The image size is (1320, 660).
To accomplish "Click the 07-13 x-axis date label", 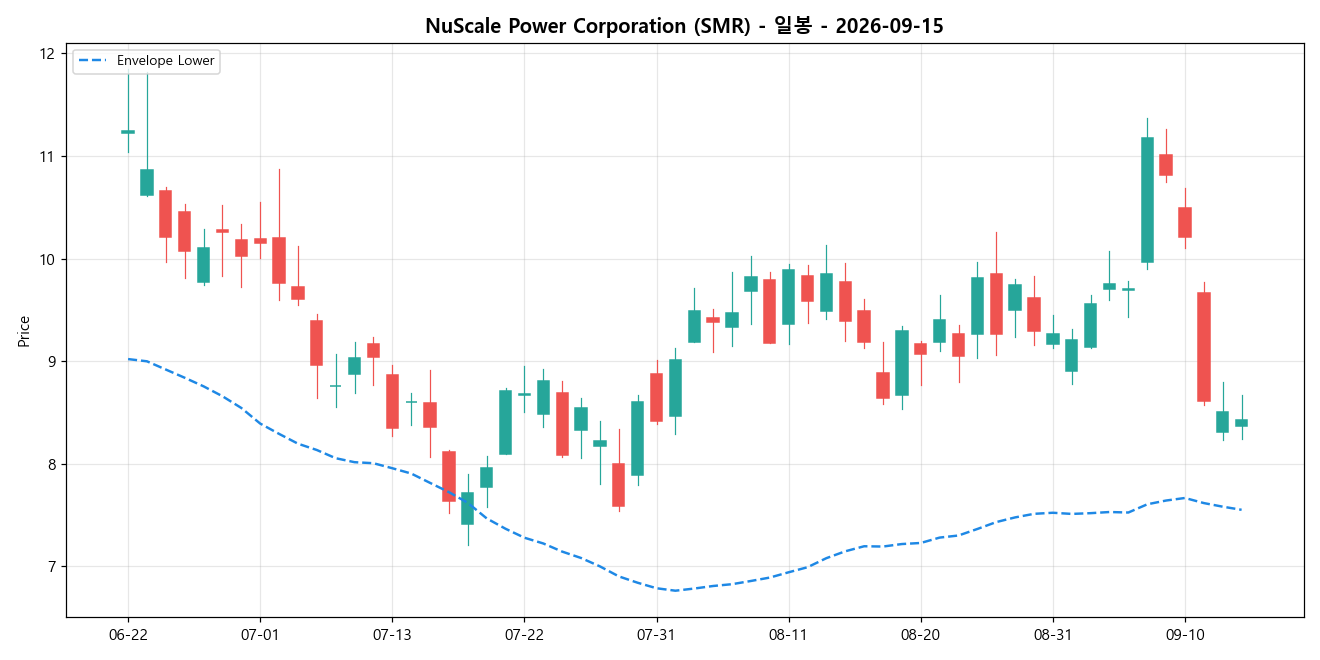I will [392, 635].
